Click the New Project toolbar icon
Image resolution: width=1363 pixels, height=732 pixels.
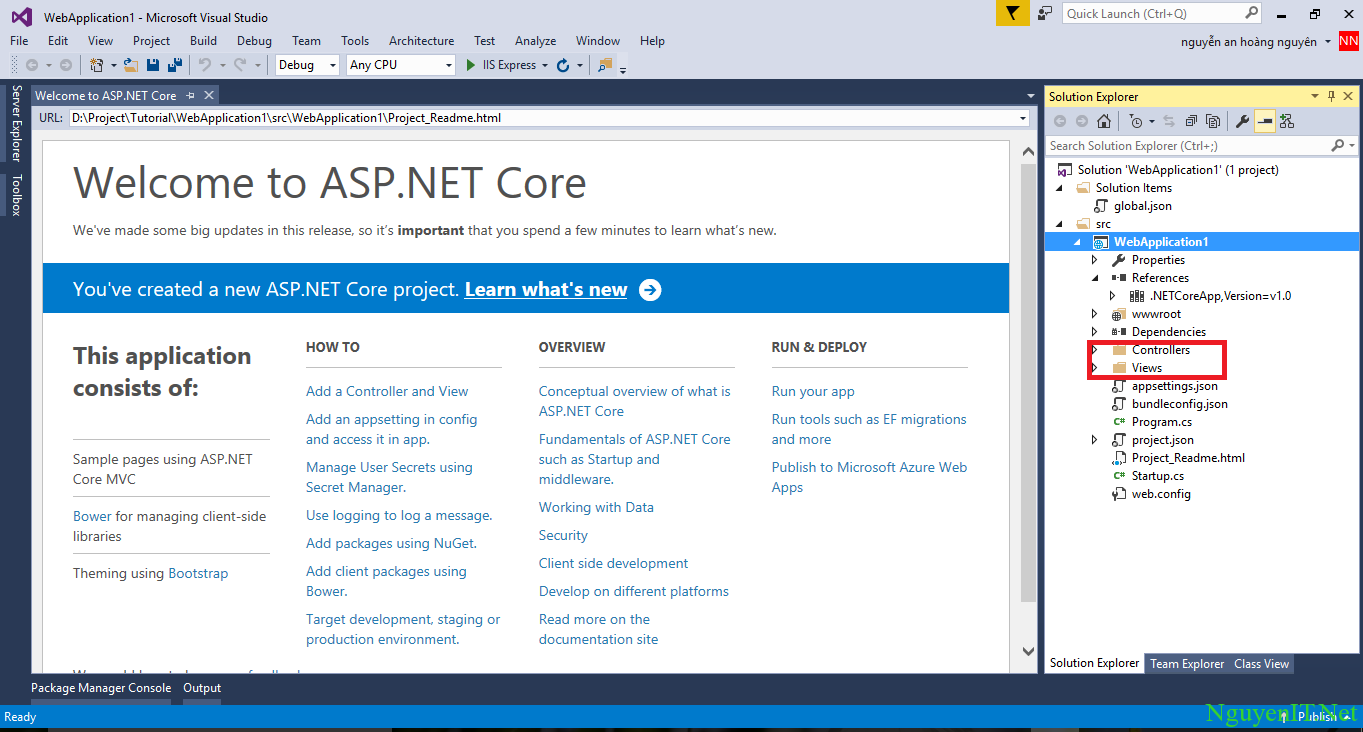point(96,65)
